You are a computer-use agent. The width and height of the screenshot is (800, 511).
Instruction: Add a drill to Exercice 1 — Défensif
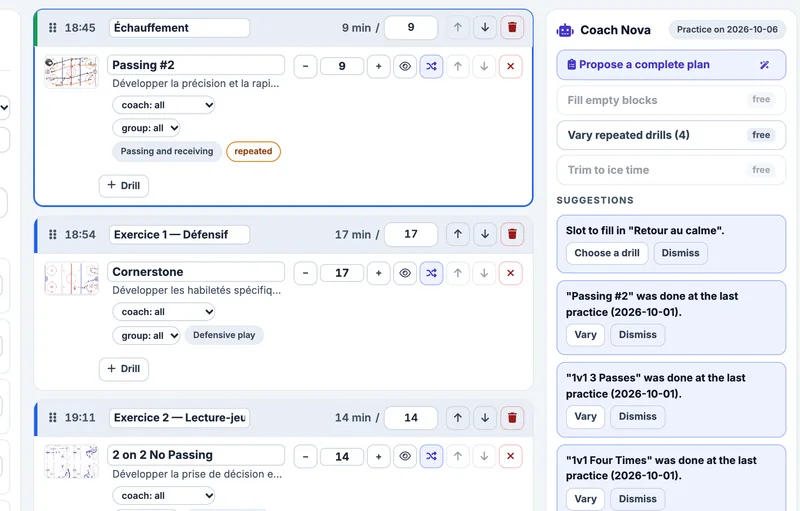point(123,369)
